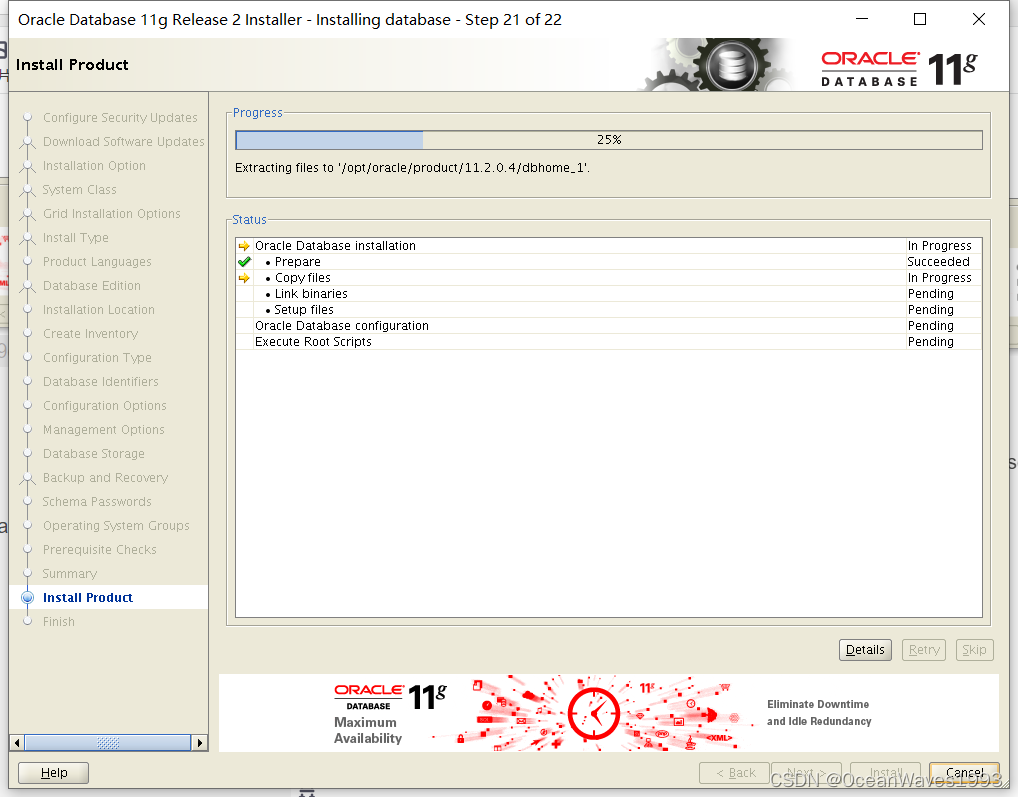Click the sidebar scroll left arrow
The height and width of the screenshot is (797, 1018).
(17, 742)
